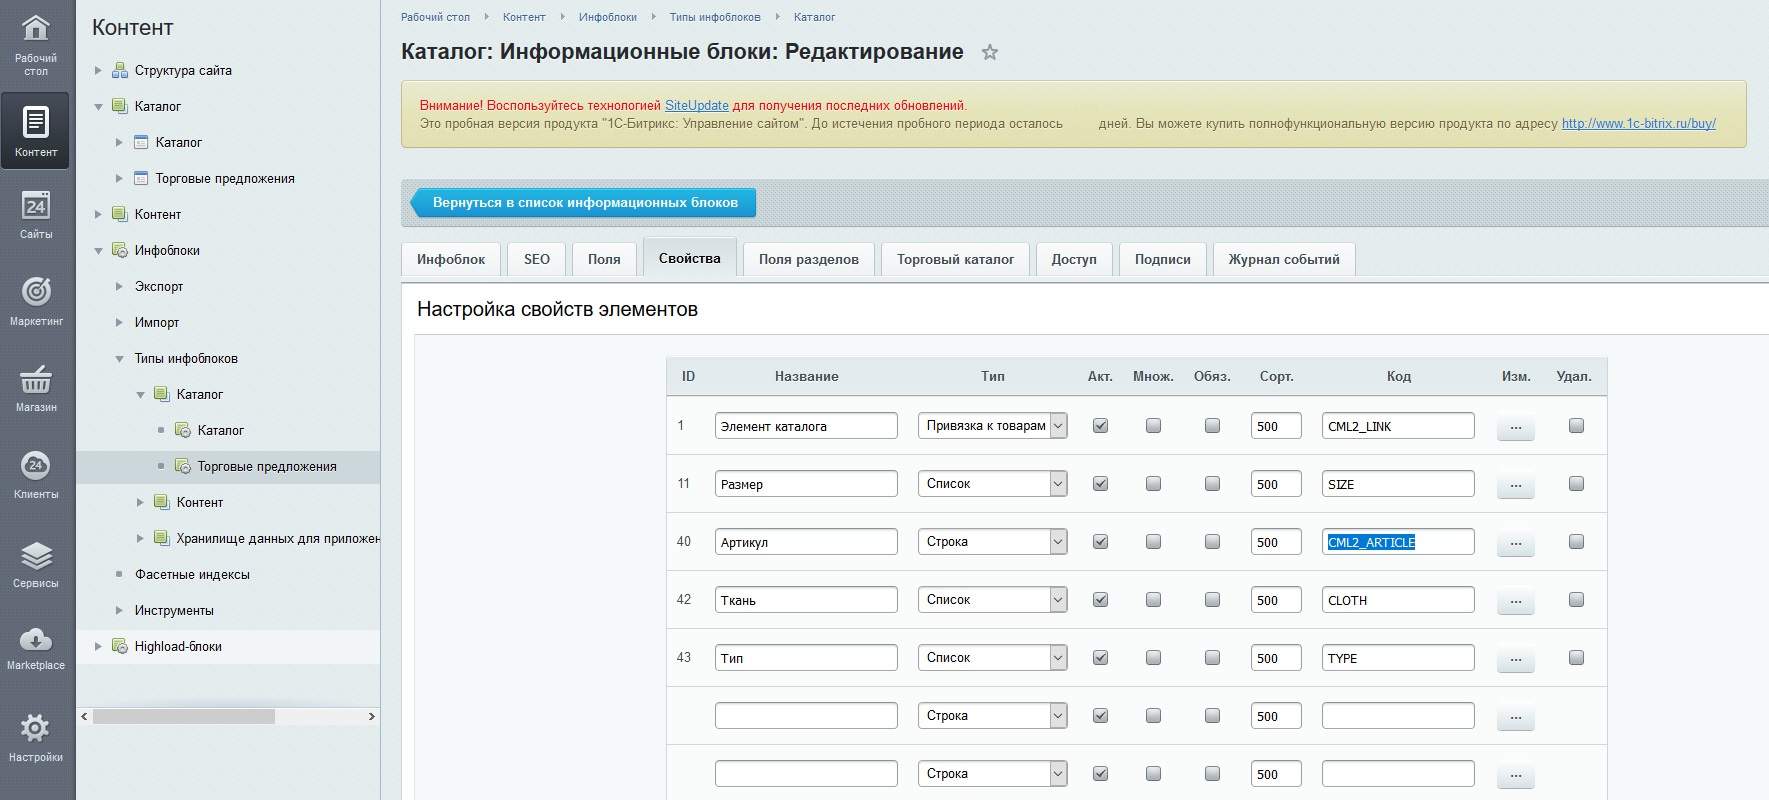The height and width of the screenshot is (800, 1769).
Task: Switch to the Поля tab
Action: [604, 259]
